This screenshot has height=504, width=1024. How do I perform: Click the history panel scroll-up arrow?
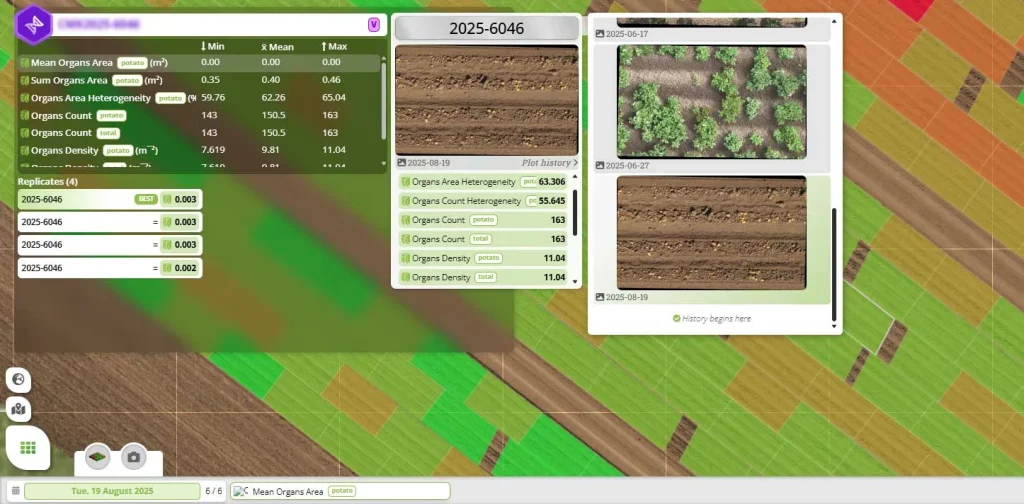(834, 22)
